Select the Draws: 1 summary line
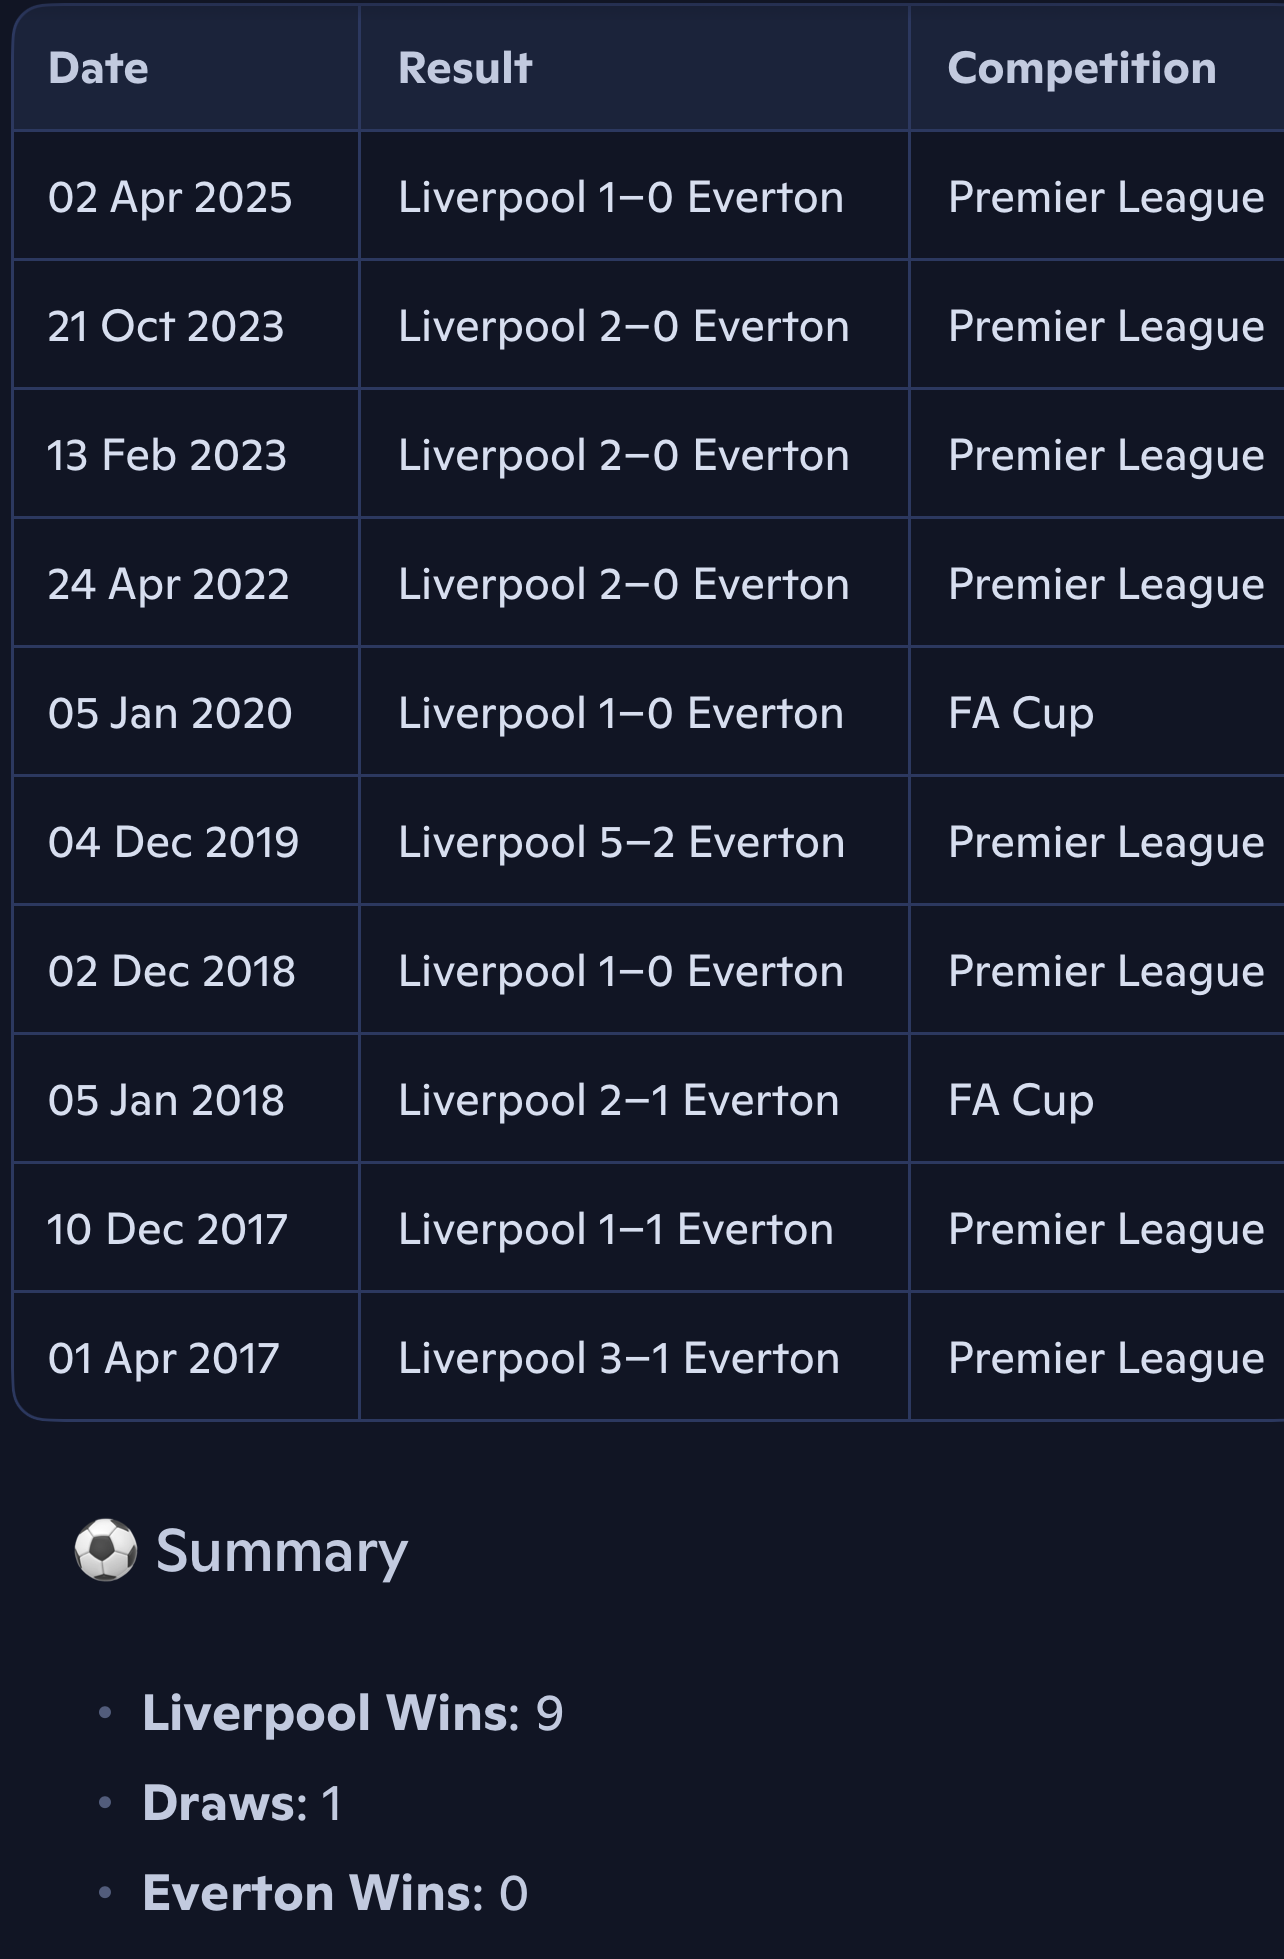 pyautogui.click(x=242, y=1803)
